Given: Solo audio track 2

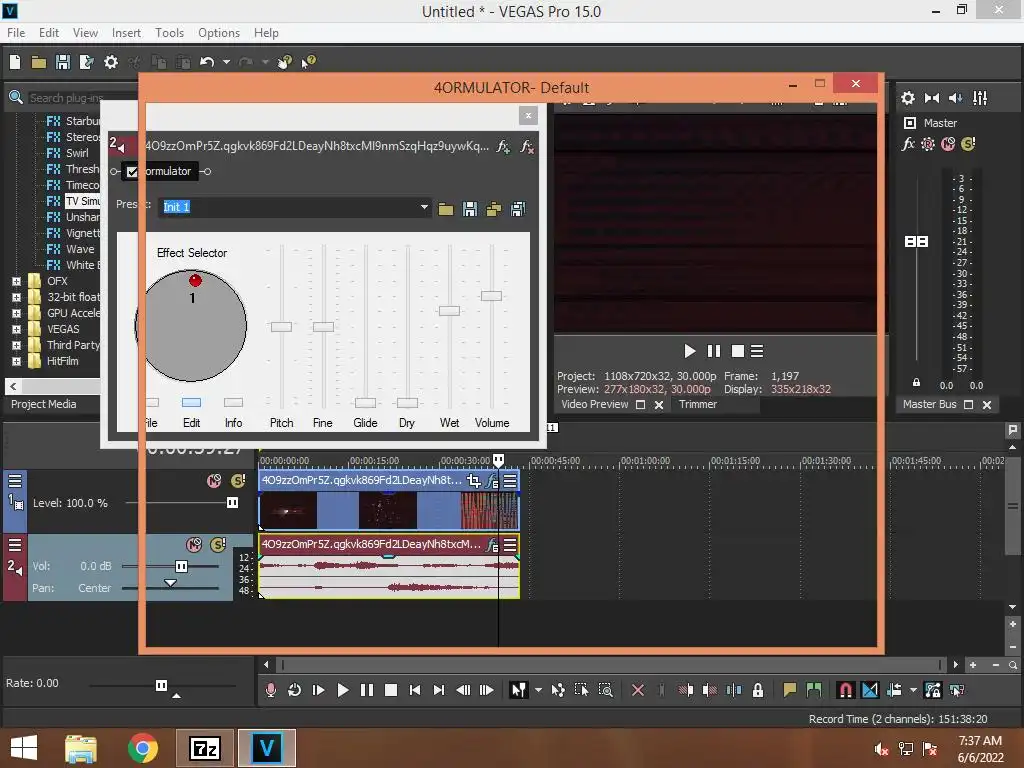Looking at the screenshot, I should [x=218, y=545].
